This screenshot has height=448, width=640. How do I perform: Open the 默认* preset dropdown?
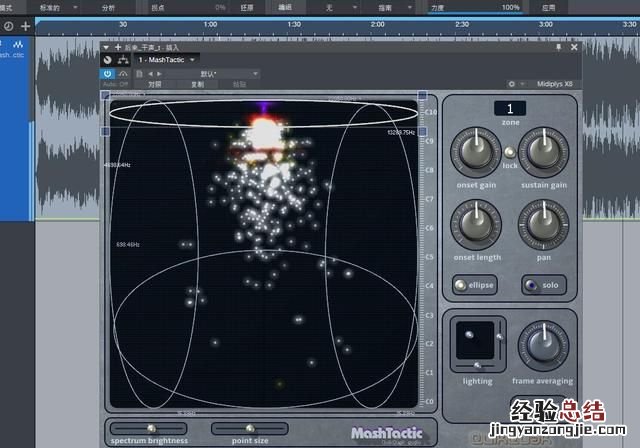click(212, 74)
